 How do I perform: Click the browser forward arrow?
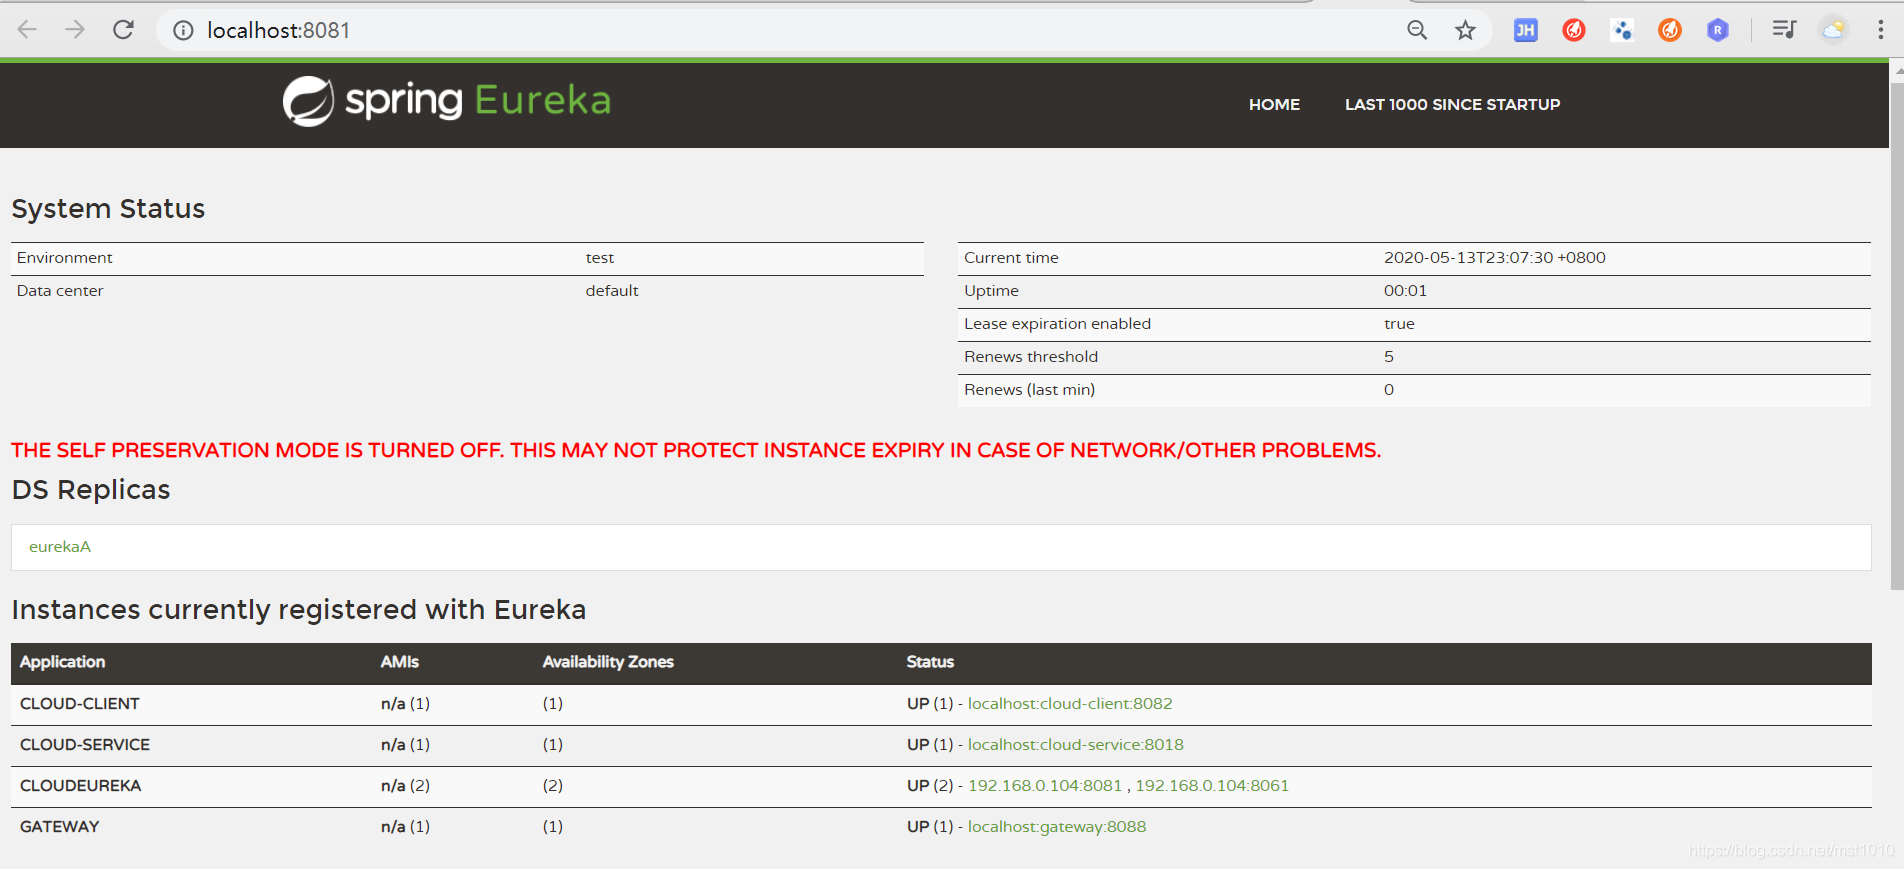tap(75, 30)
